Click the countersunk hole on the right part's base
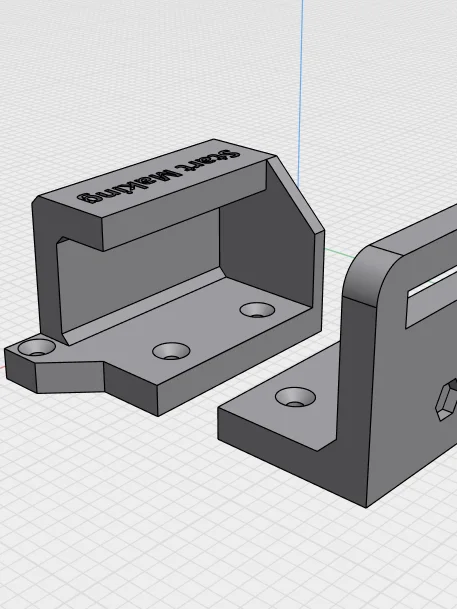The height and width of the screenshot is (609, 457). click(x=295, y=397)
